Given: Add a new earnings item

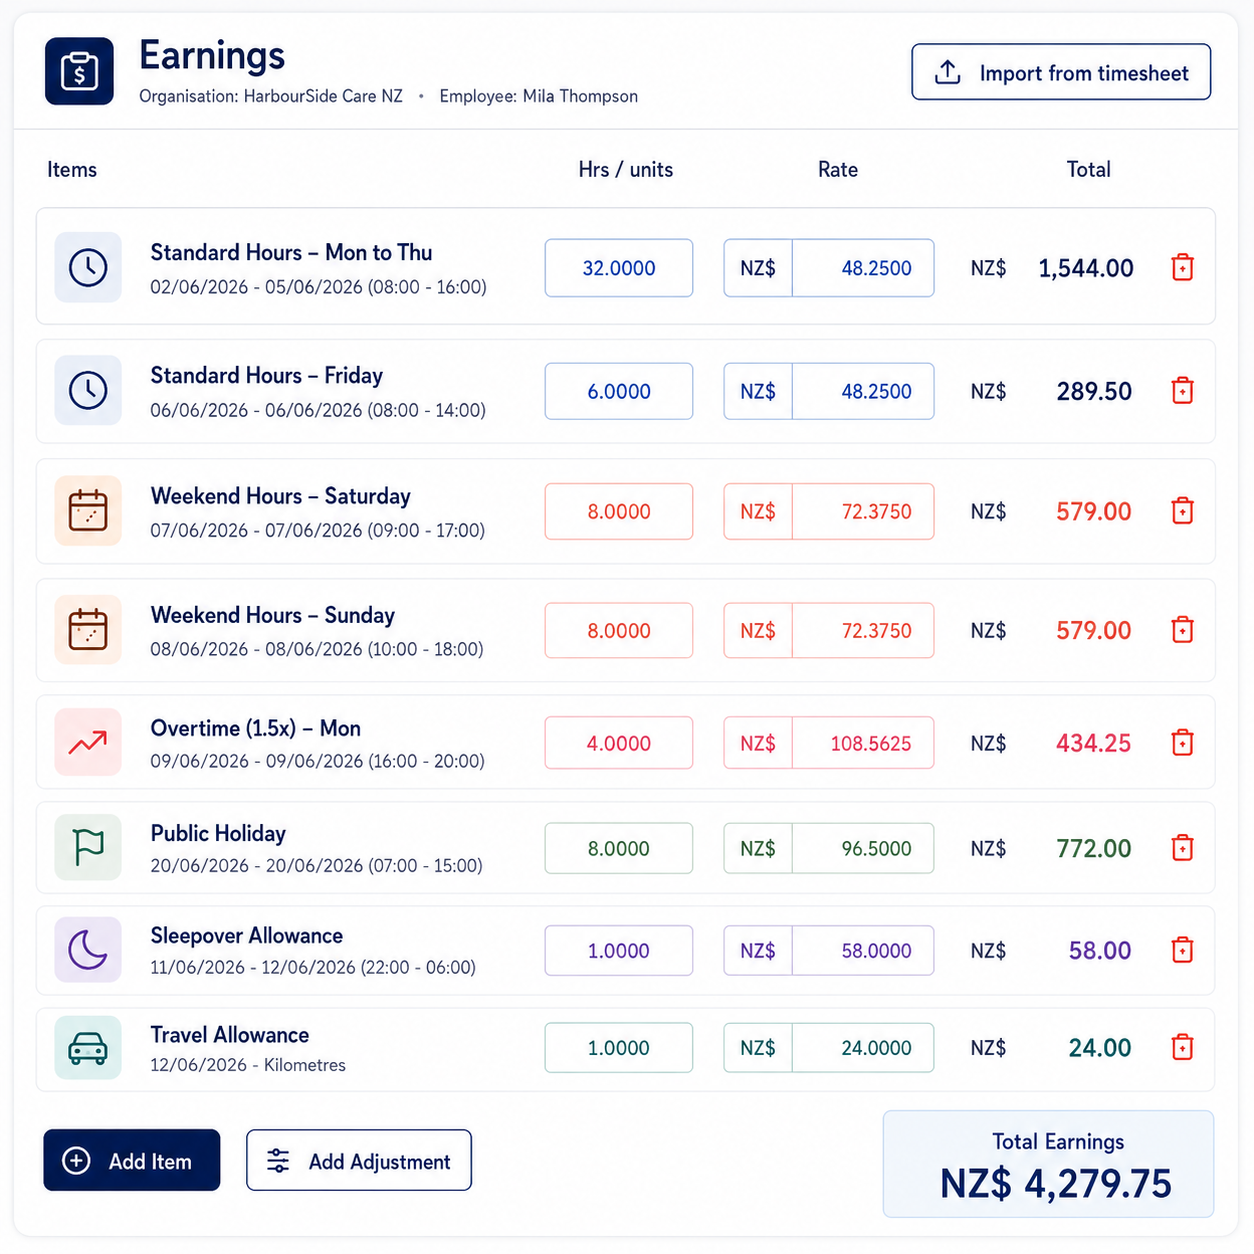Looking at the screenshot, I should click(132, 1160).
